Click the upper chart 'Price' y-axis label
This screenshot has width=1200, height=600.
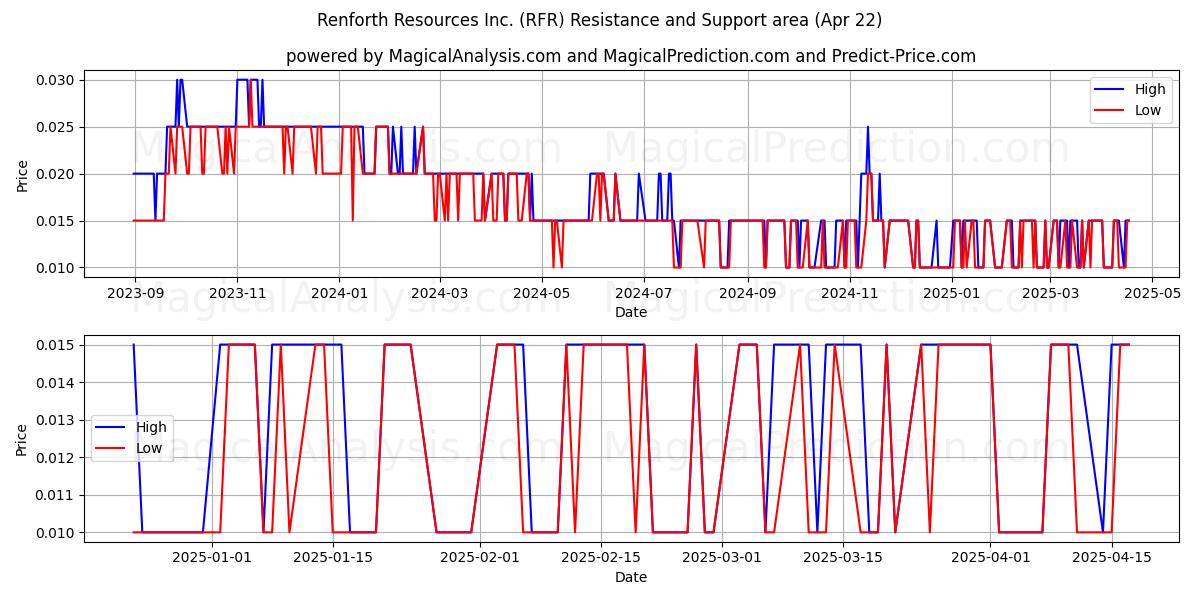(23, 174)
